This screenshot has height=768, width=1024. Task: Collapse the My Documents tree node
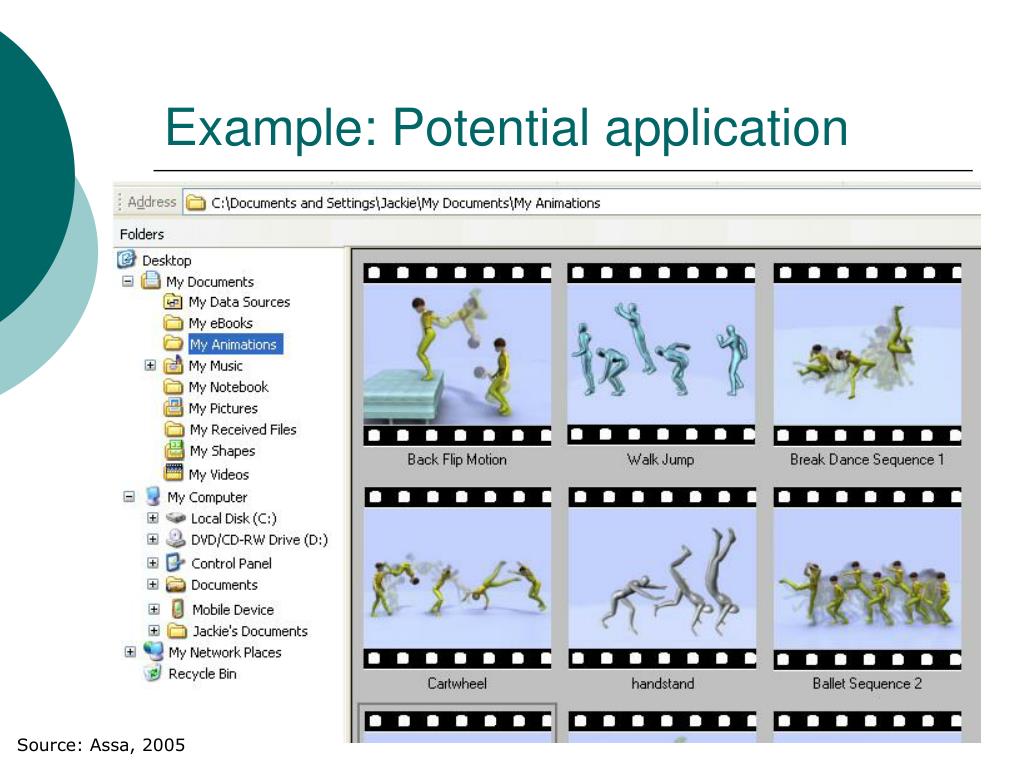[128, 281]
